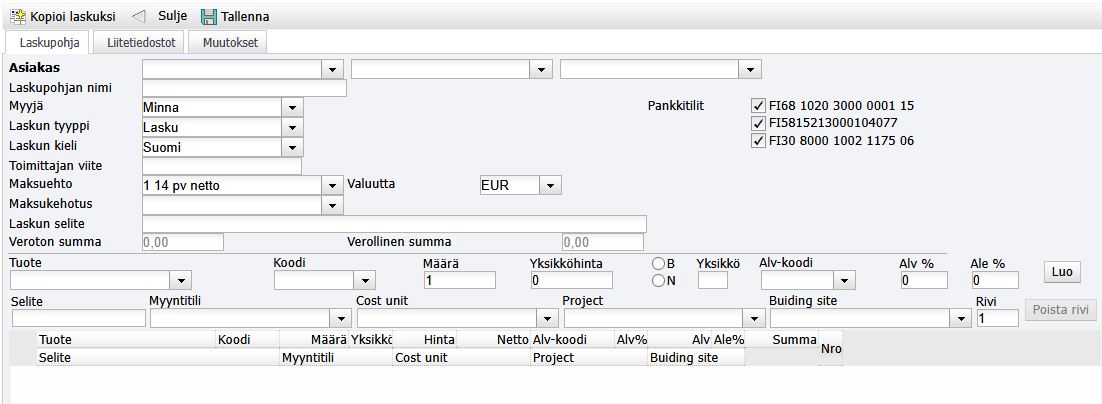Open the Laskun tyyppi dropdown
The width and height of the screenshot is (1102, 404).
(x=292, y=128)
